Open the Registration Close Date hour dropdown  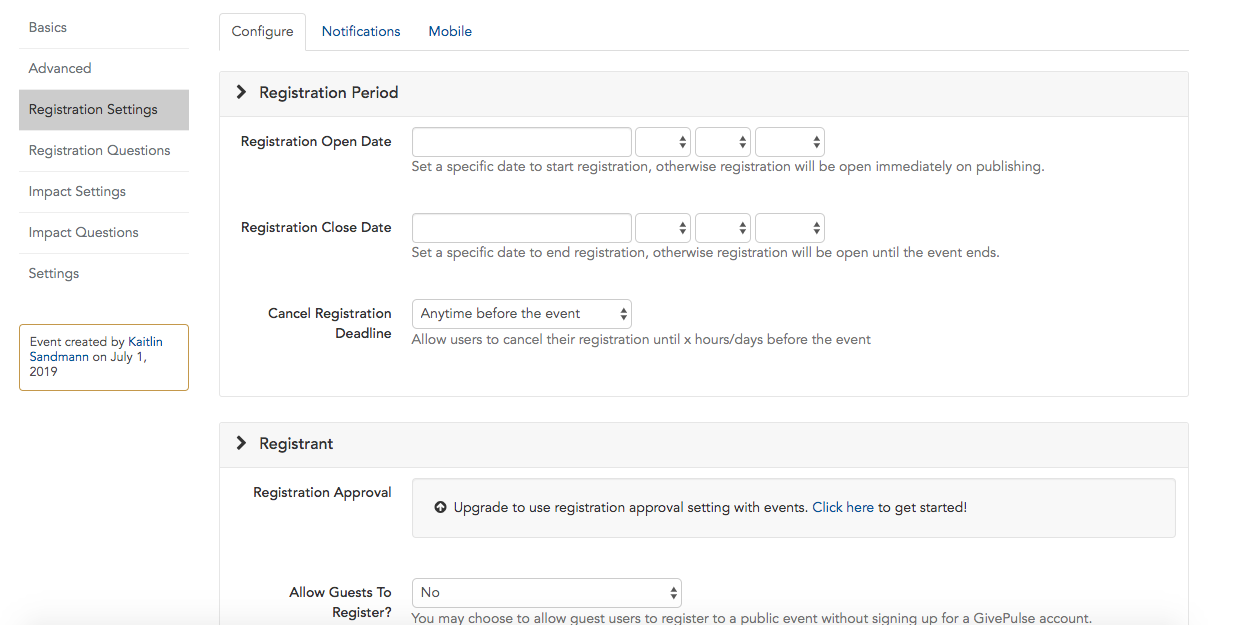tap(663, 228)
